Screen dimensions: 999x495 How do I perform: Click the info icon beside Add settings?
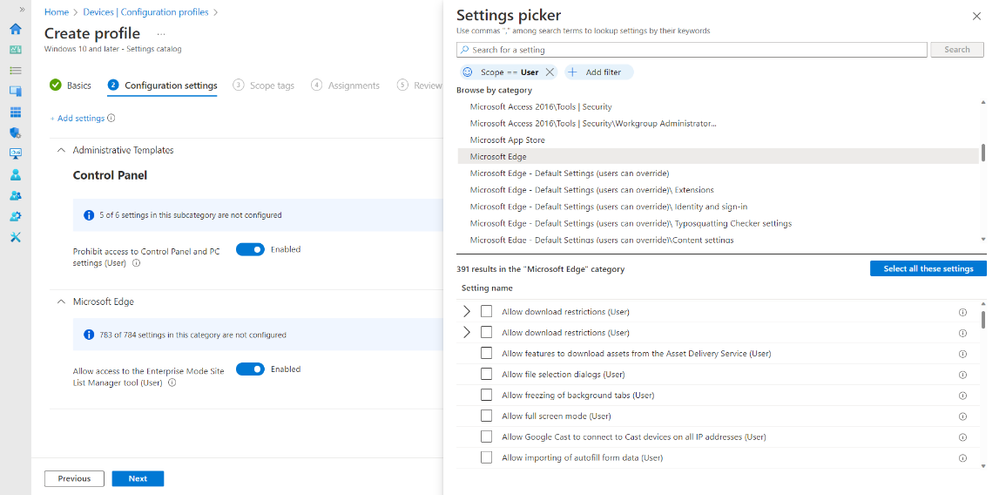click(111, 118)
